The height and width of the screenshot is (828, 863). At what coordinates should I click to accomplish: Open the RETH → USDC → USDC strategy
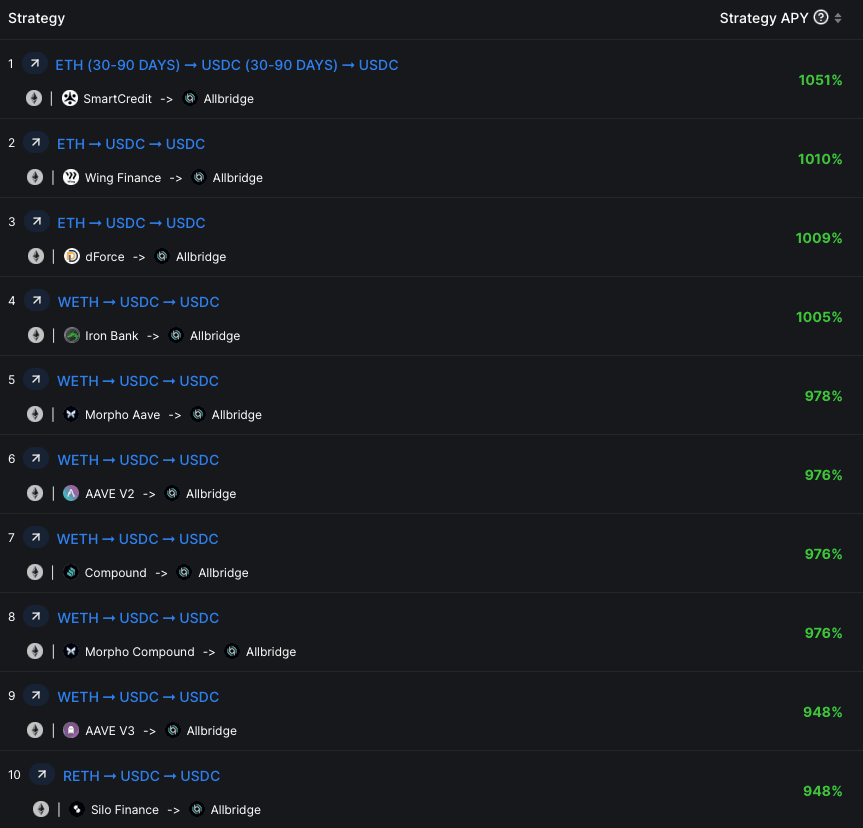(141, 776)
